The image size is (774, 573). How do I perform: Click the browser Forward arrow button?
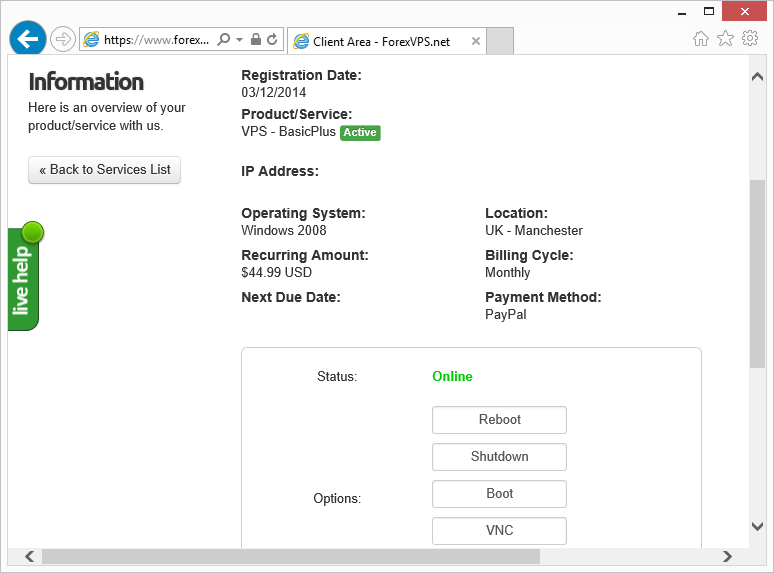[x=62, y=39]
